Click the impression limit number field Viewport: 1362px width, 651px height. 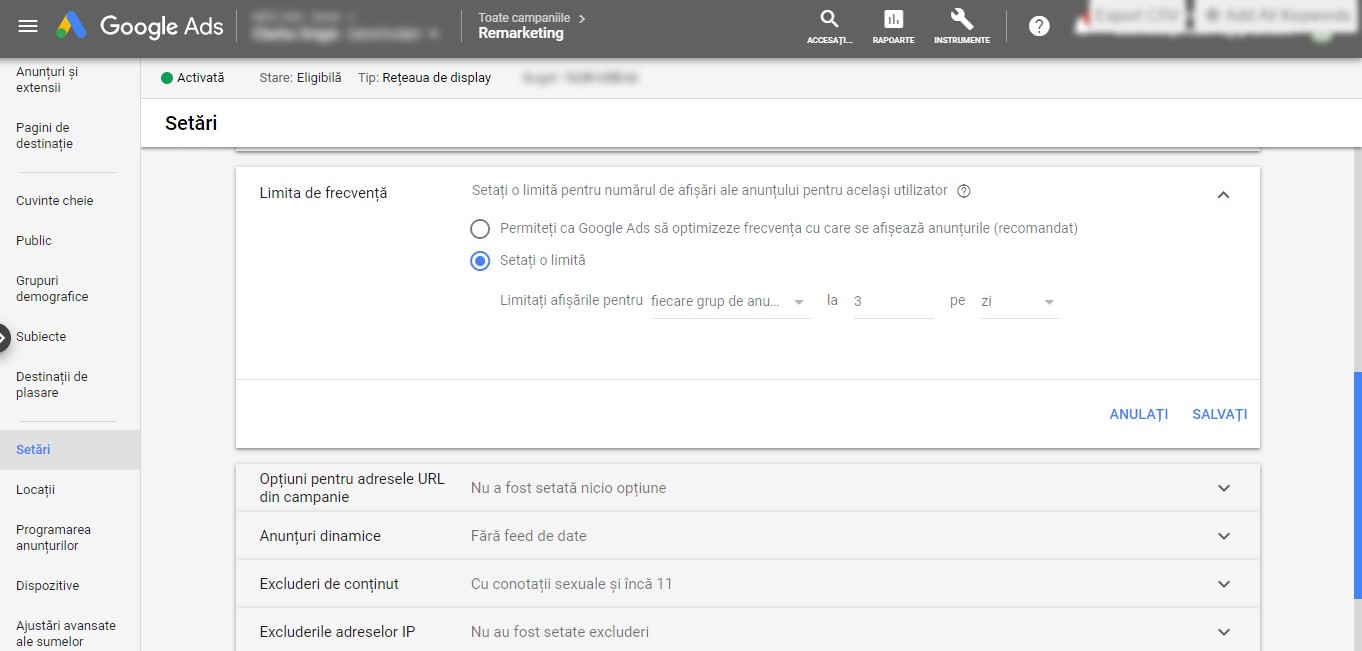tap(892, 301)
